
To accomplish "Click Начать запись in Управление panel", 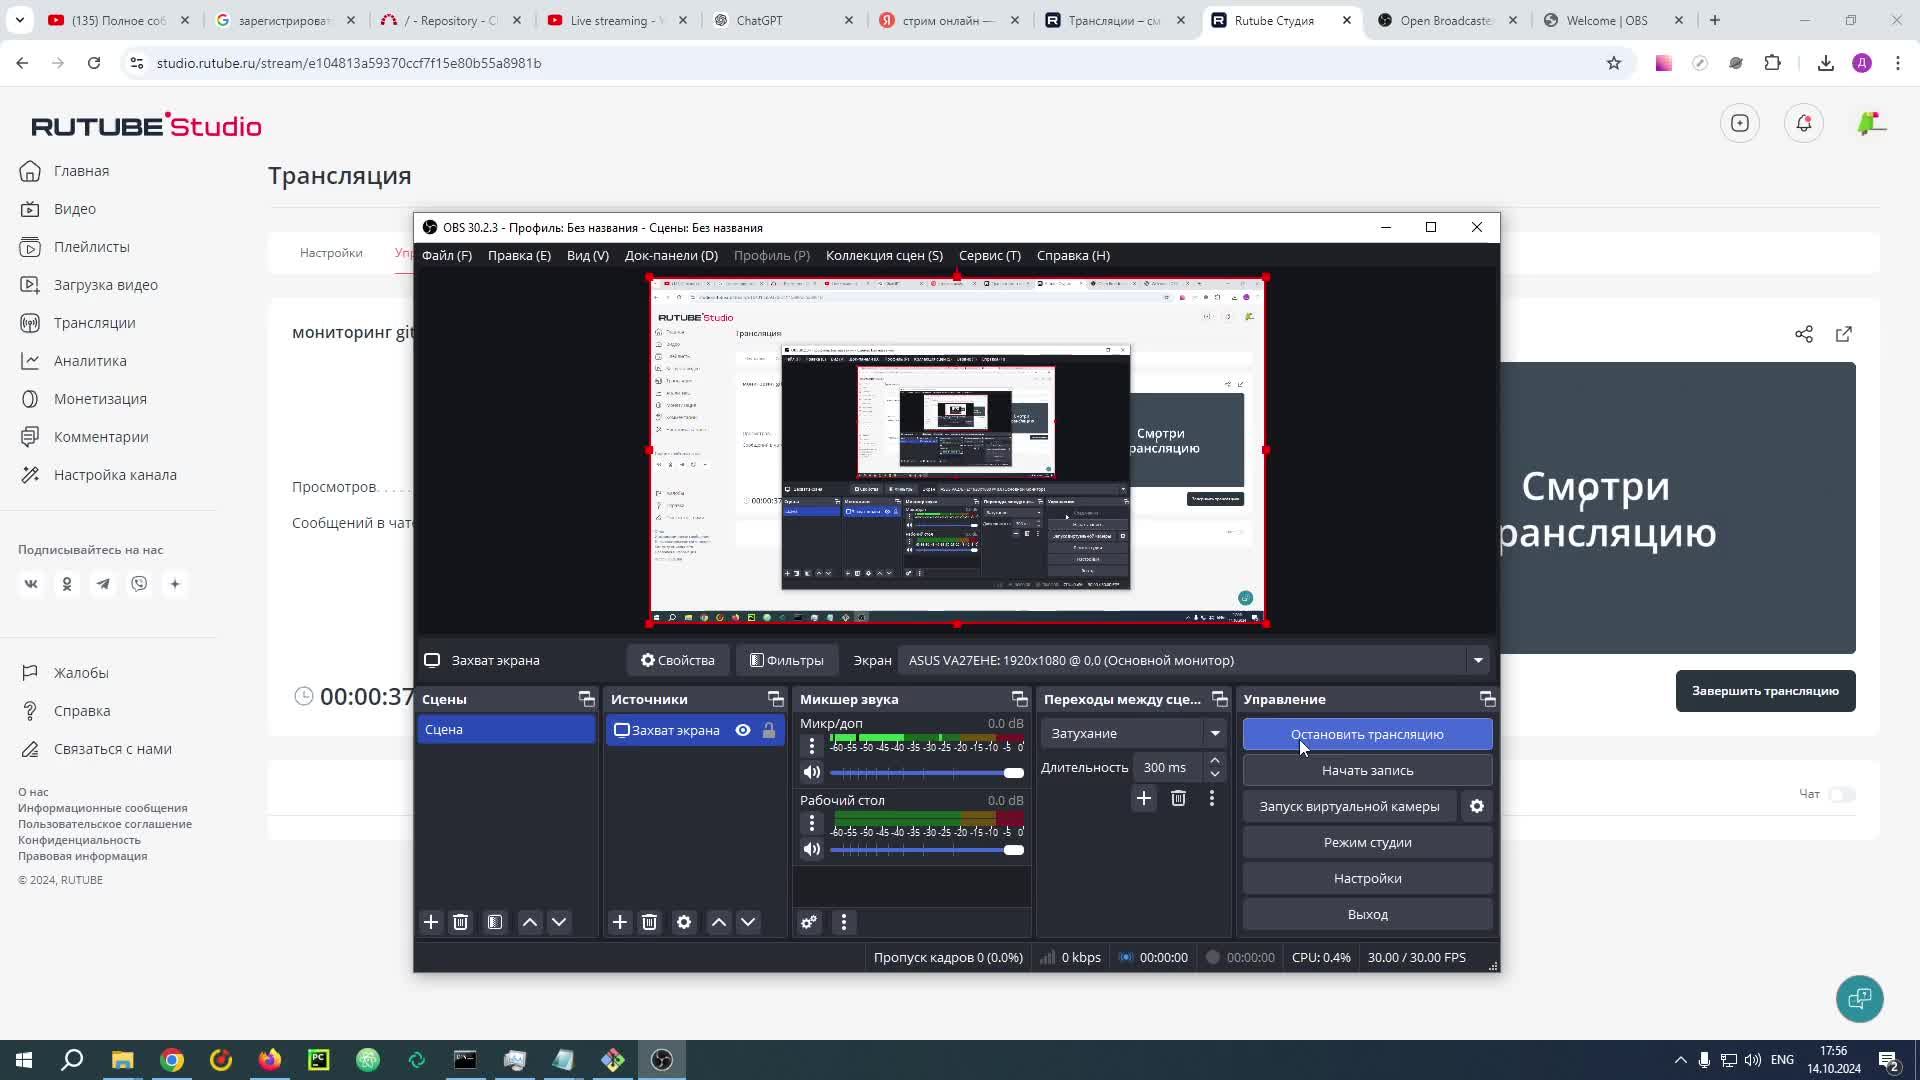I will point(1367,770).
